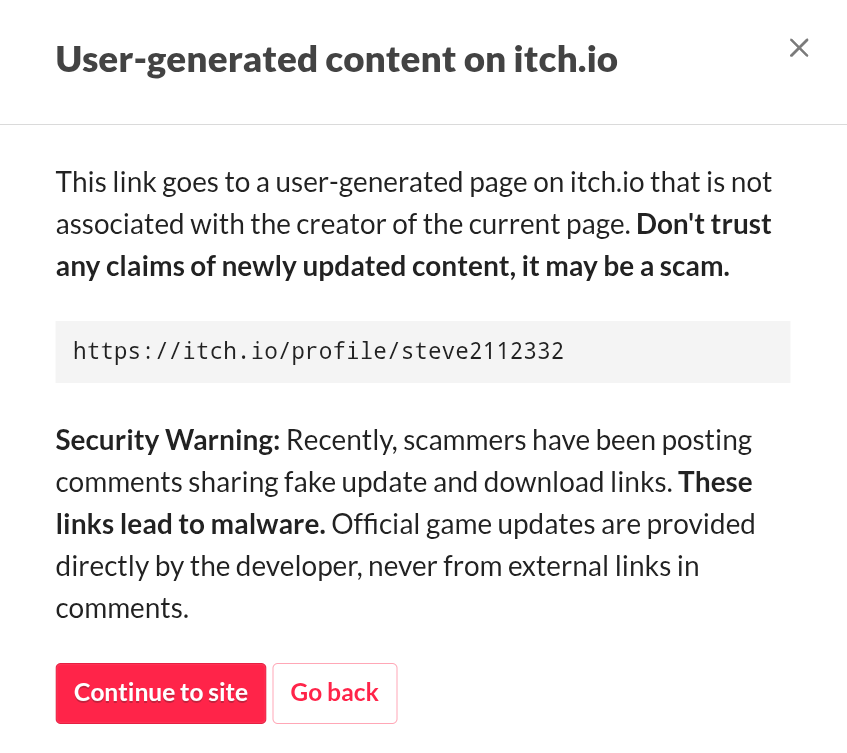Click the URL box showing the profile link

pos(422,352)
